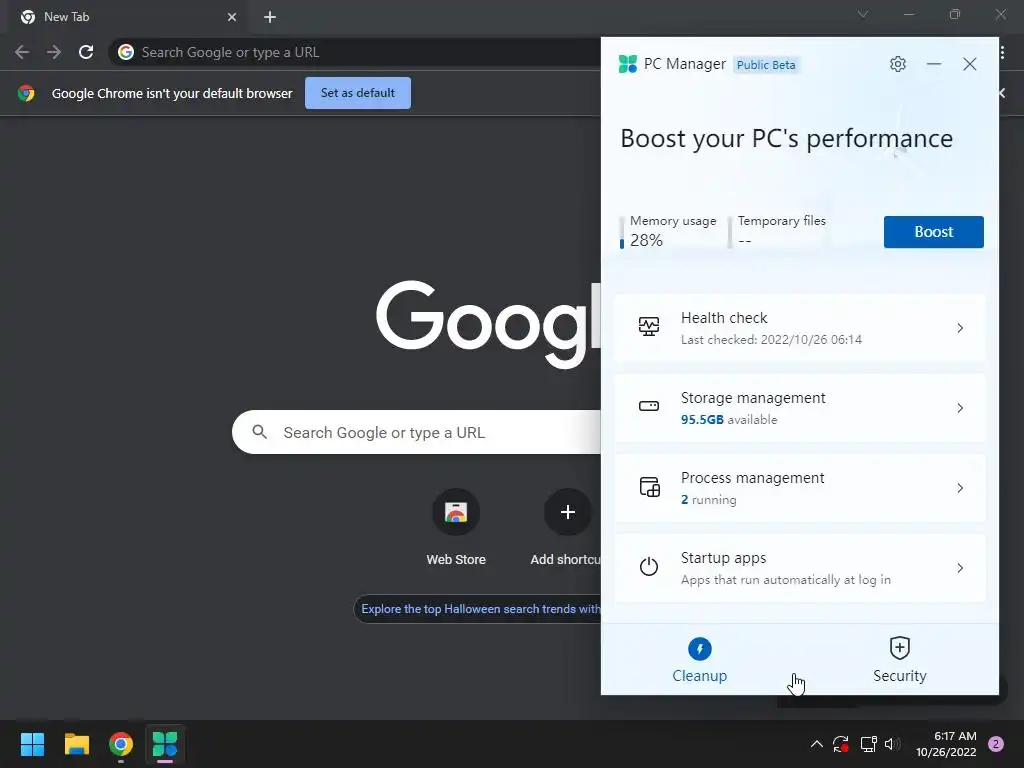Click the Memory usage bar indicator
Image resolution: width=1024 pixels, height=768 pixels.
(x=622, y=232)
